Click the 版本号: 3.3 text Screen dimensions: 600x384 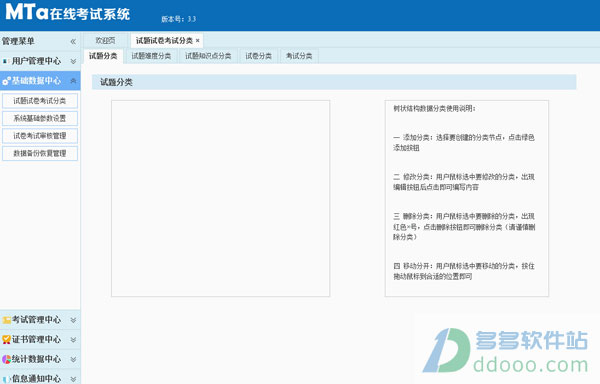coord(178,19)
